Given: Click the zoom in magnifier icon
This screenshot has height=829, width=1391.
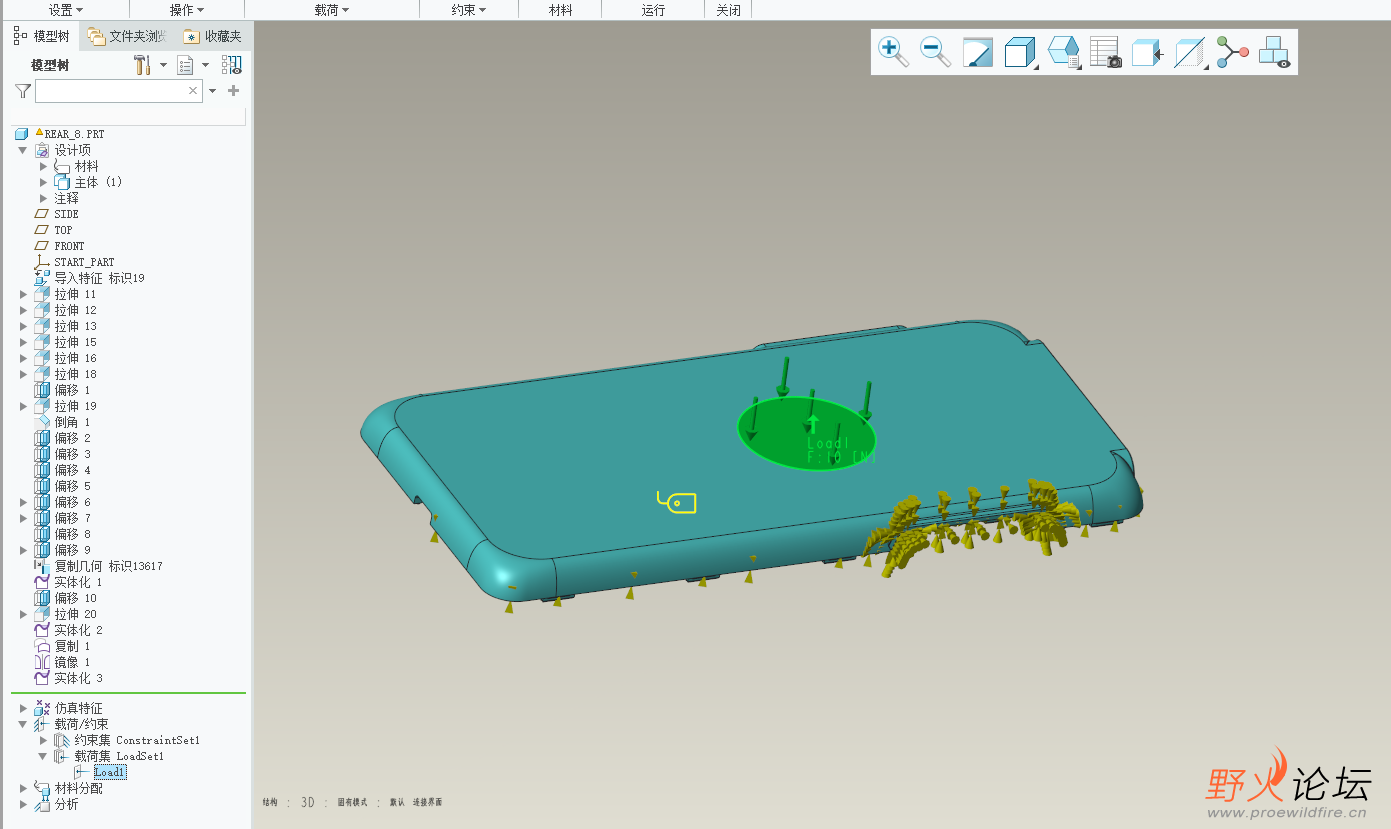Looking at the screenshot, I should tap(893, 52).
